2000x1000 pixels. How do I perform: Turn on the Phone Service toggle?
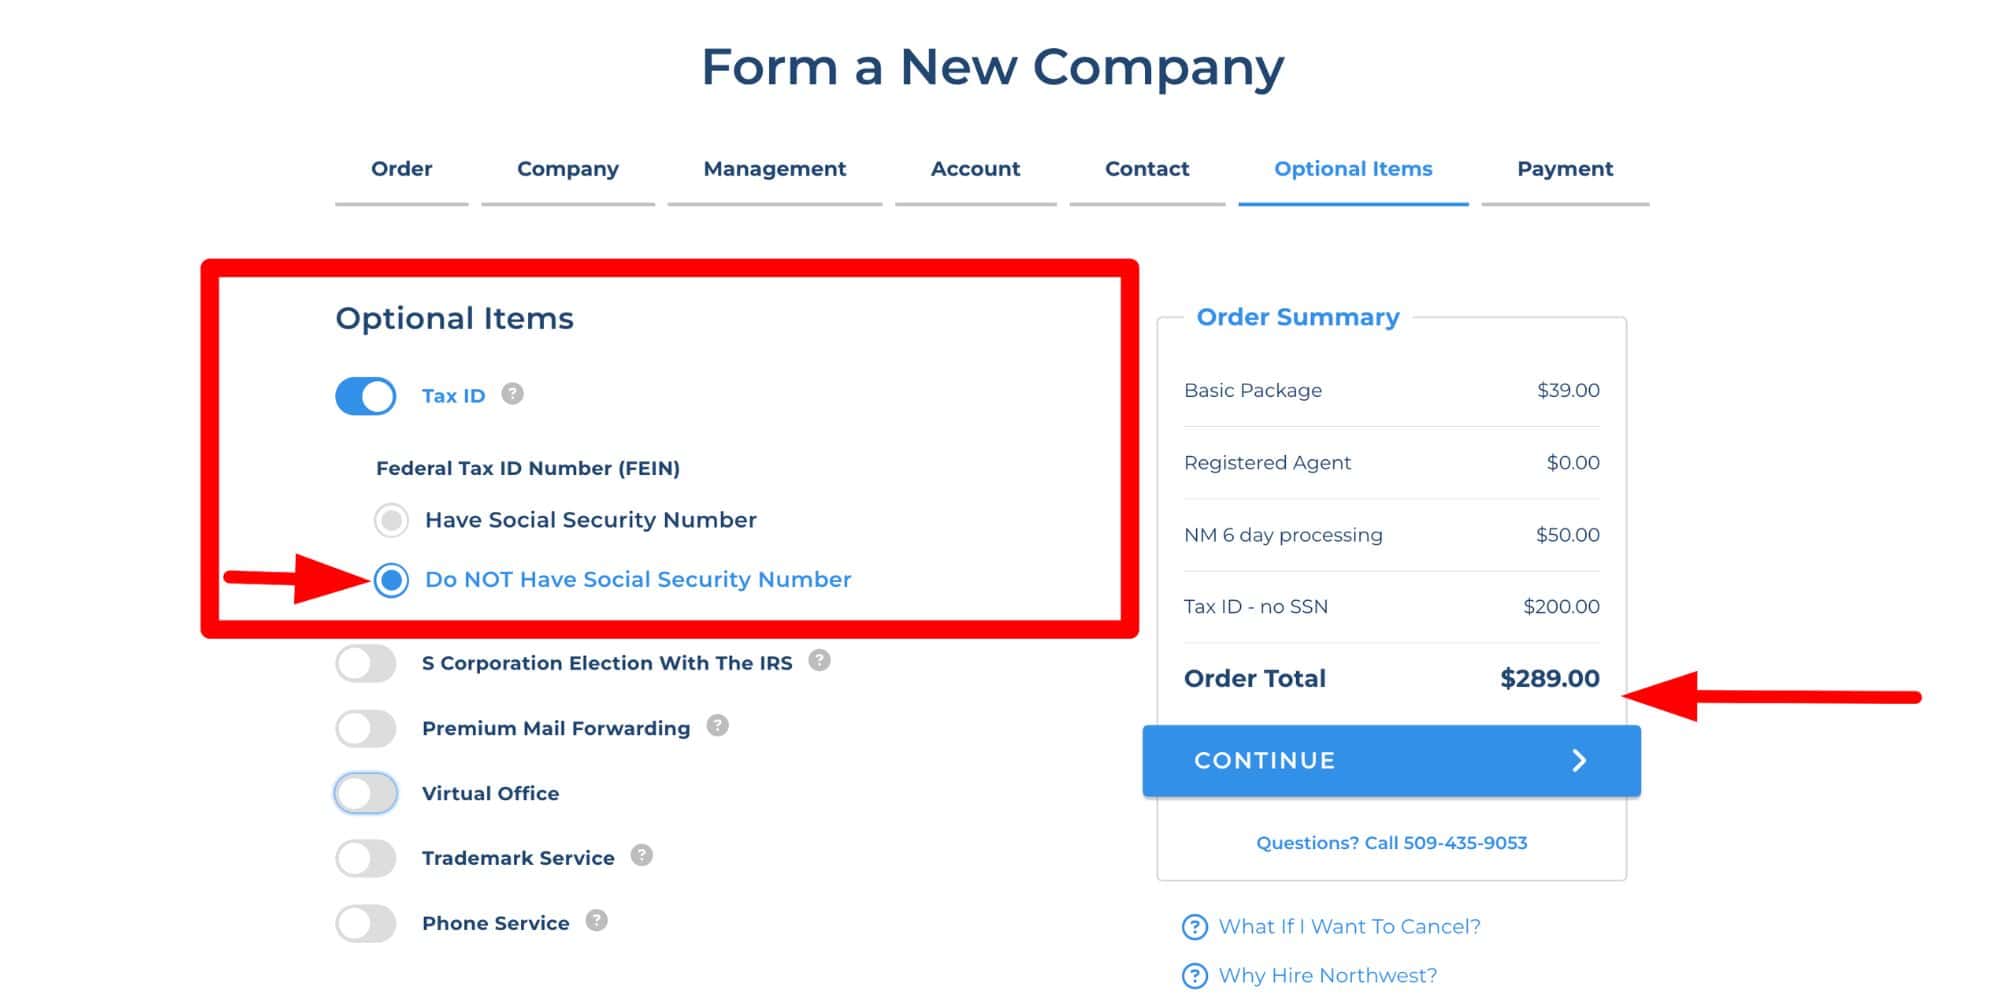(x=366, y=924)
